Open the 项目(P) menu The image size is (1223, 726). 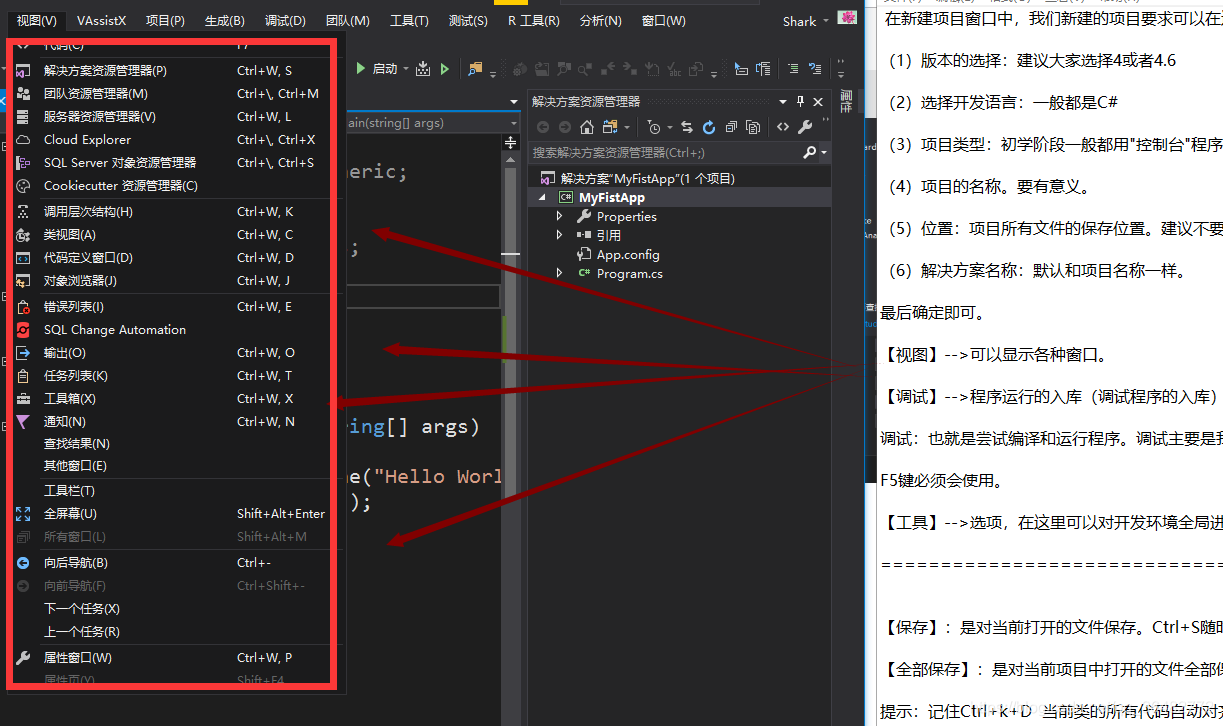click(x=165, y=21)
